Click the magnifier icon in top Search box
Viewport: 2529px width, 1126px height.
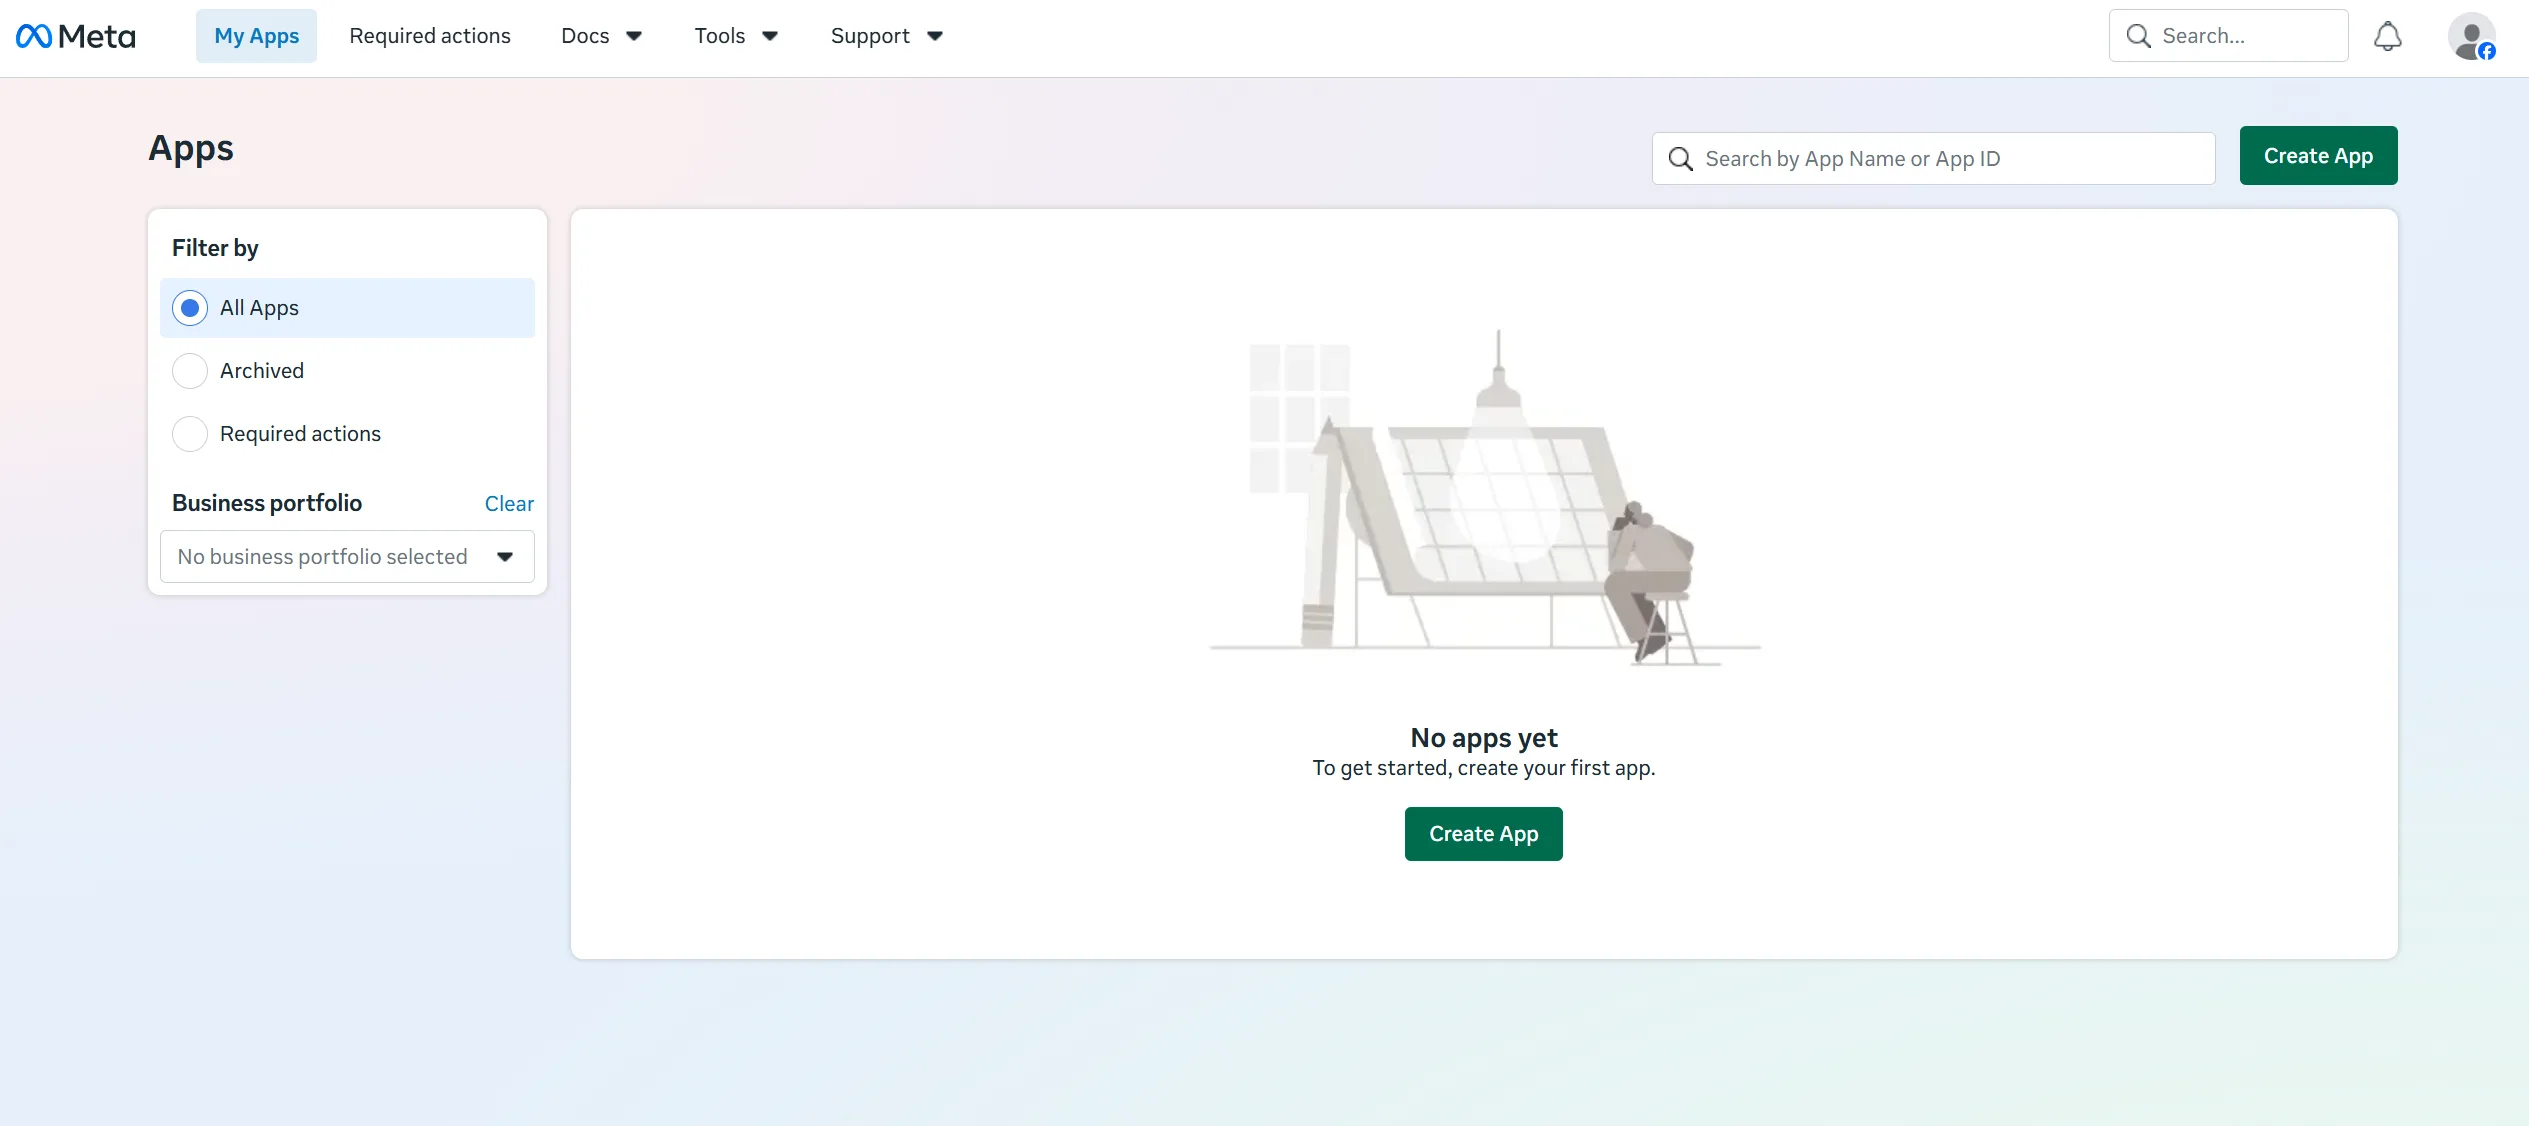click(2138, 36)
